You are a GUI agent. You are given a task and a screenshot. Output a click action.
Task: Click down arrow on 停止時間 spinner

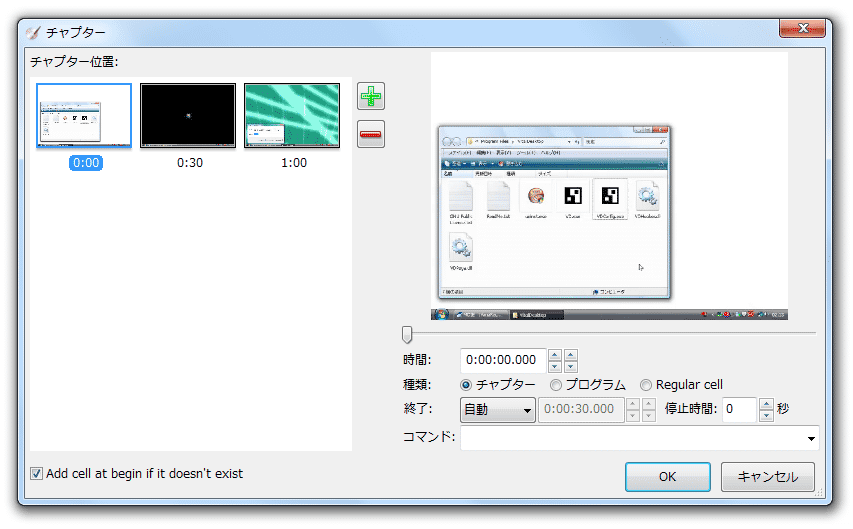(x=767, y=416)
